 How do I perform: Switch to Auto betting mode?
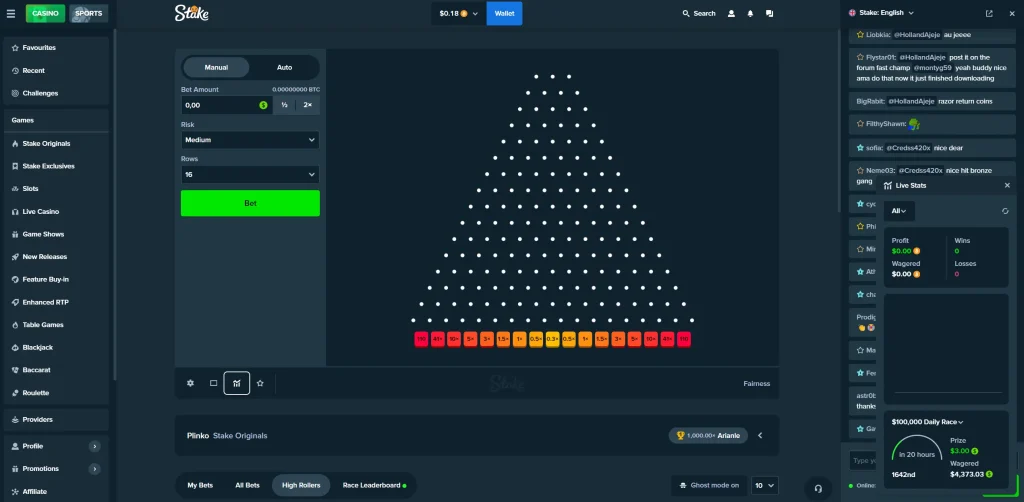[x=284, y=67]
